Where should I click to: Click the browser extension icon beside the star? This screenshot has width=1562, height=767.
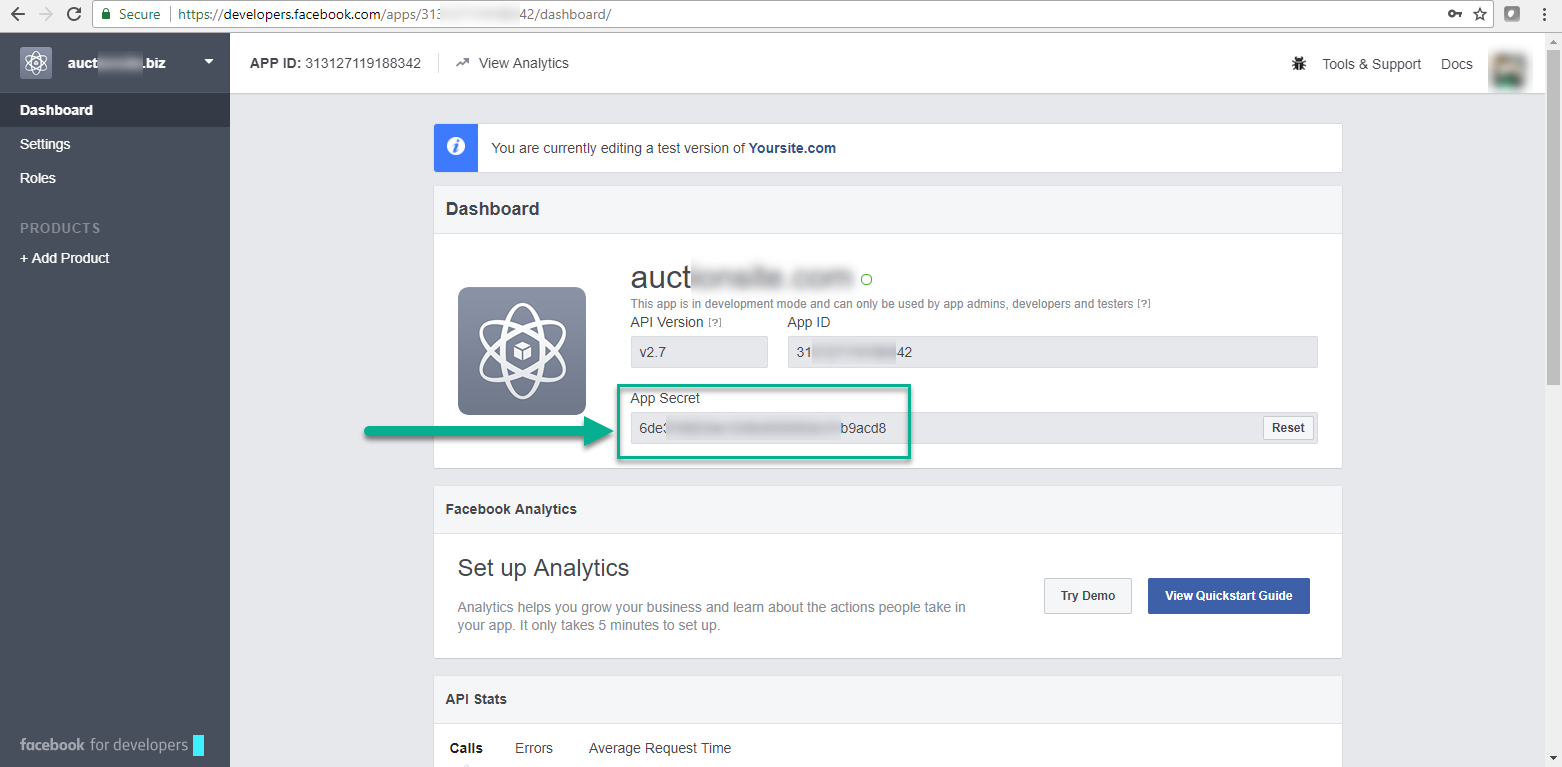pyautogui.click(x=1513, y=14)
